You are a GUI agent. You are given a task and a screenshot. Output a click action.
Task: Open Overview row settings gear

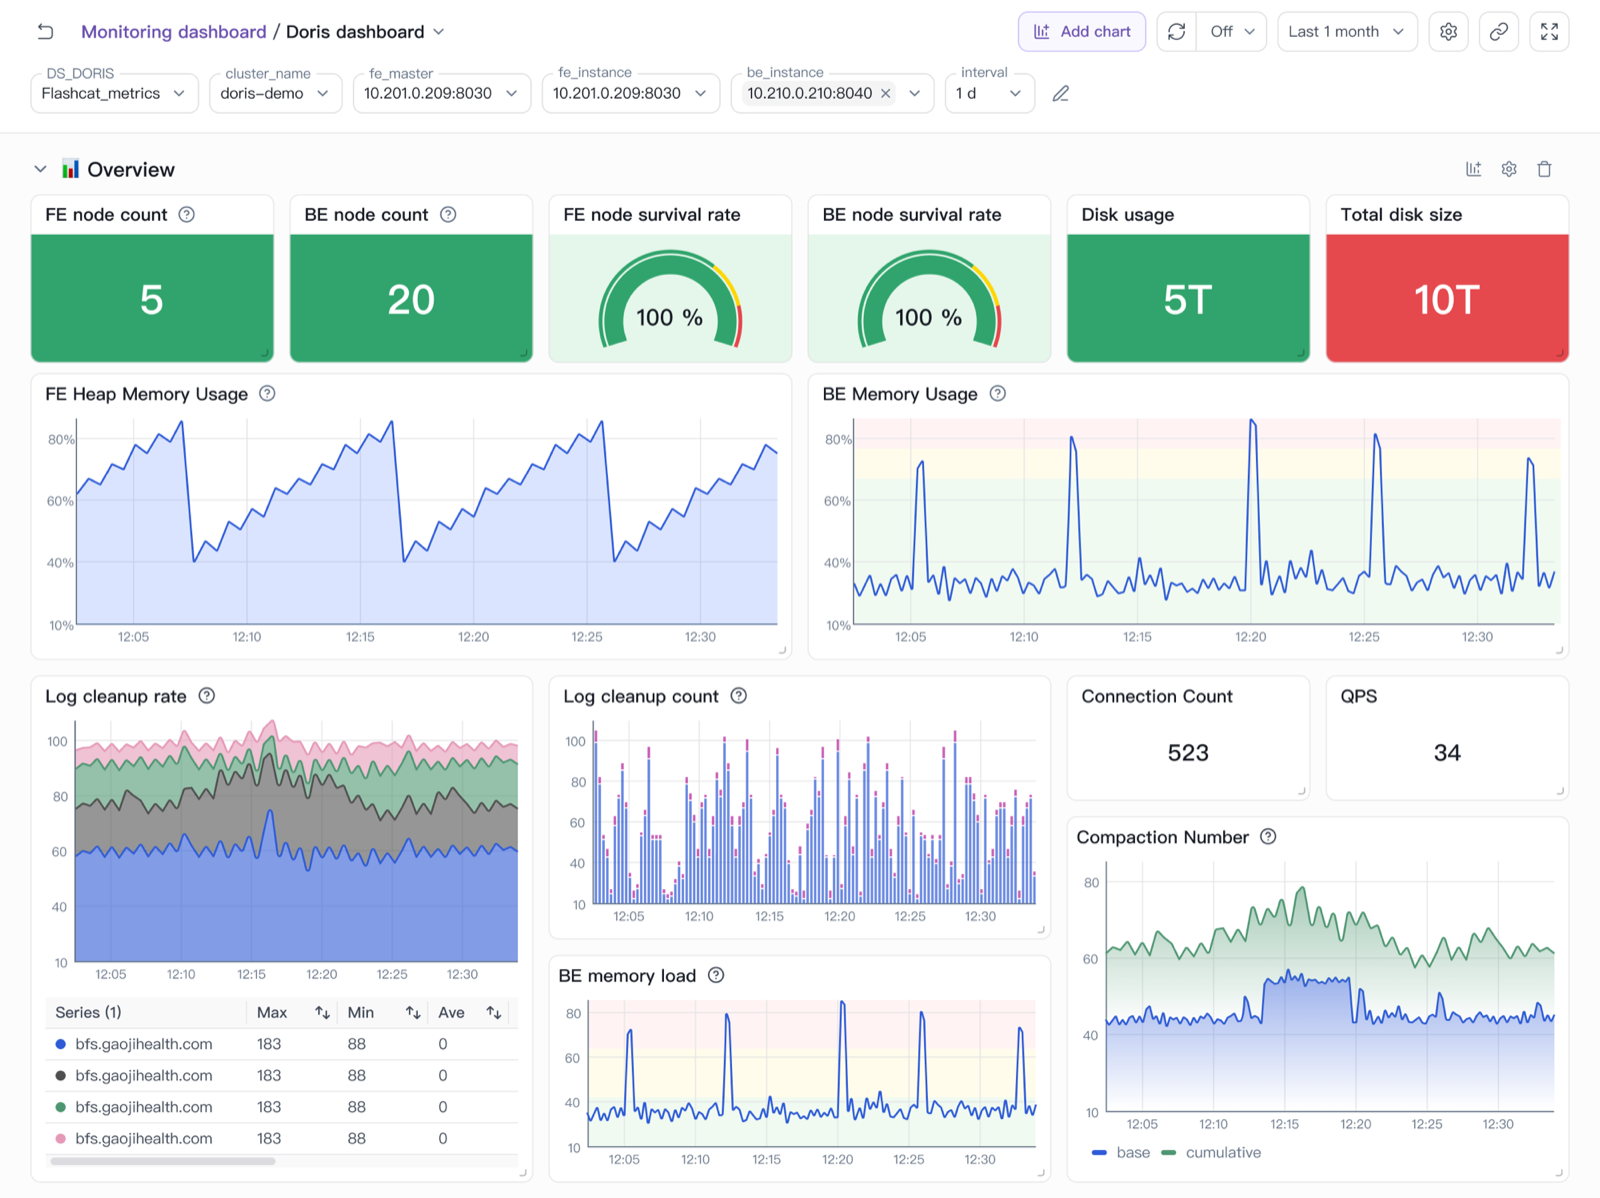point(1509,169)
